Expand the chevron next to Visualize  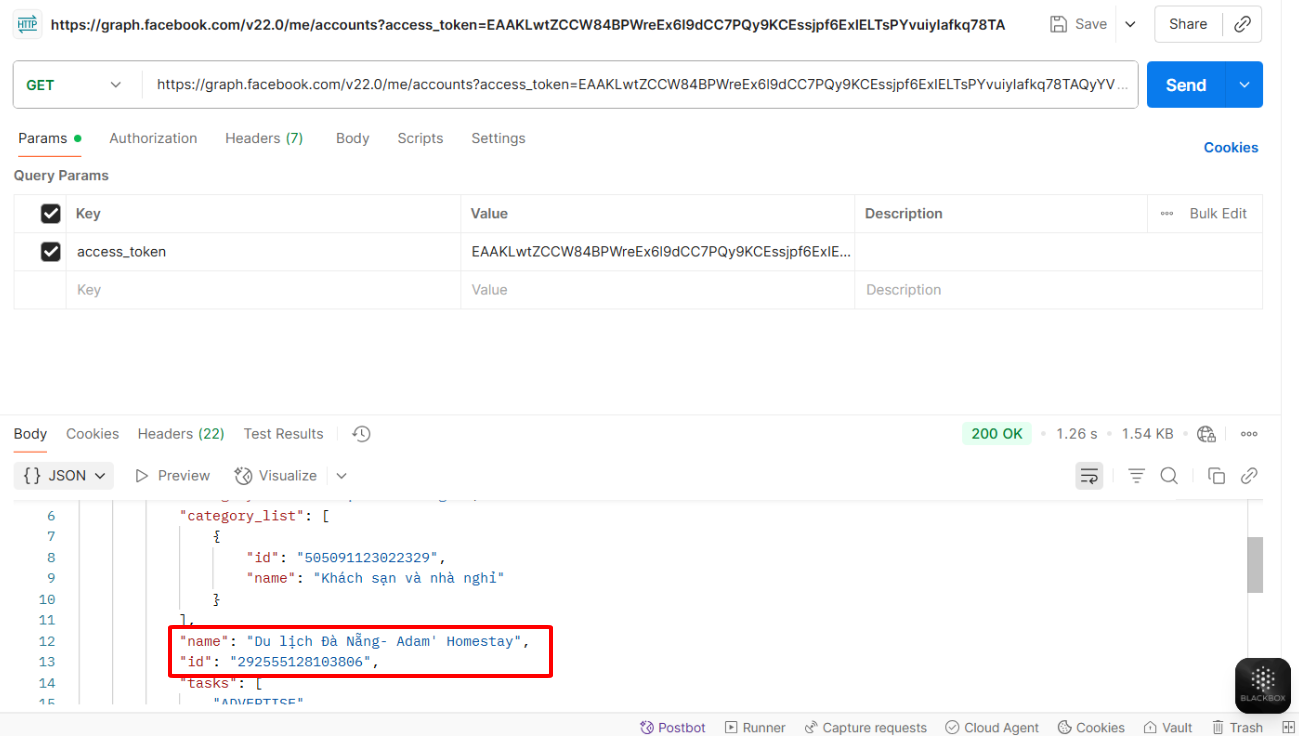341,476
